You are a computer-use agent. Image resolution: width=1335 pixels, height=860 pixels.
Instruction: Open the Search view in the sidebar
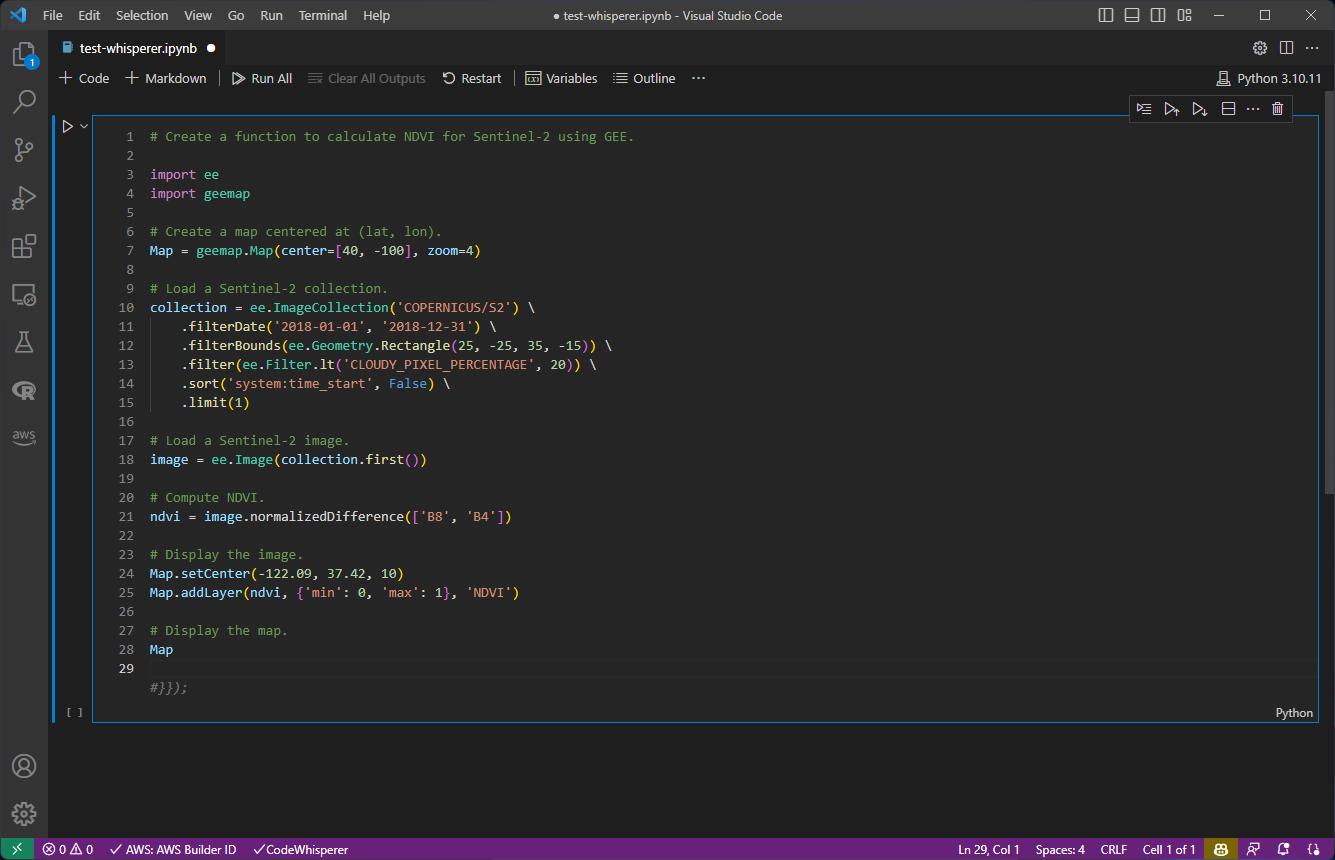(x=25, y=101)
